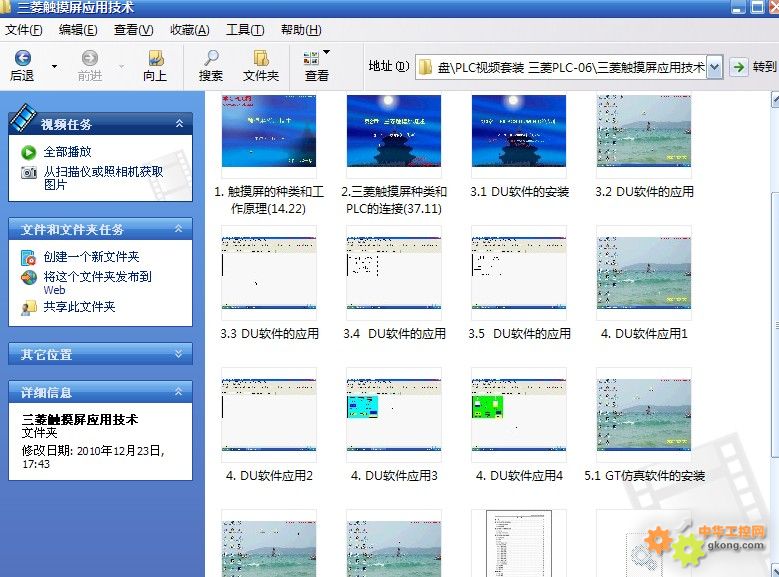
Task: Click file name text 5.1 GT仿真软件的安装
Action: click(645, 476)
